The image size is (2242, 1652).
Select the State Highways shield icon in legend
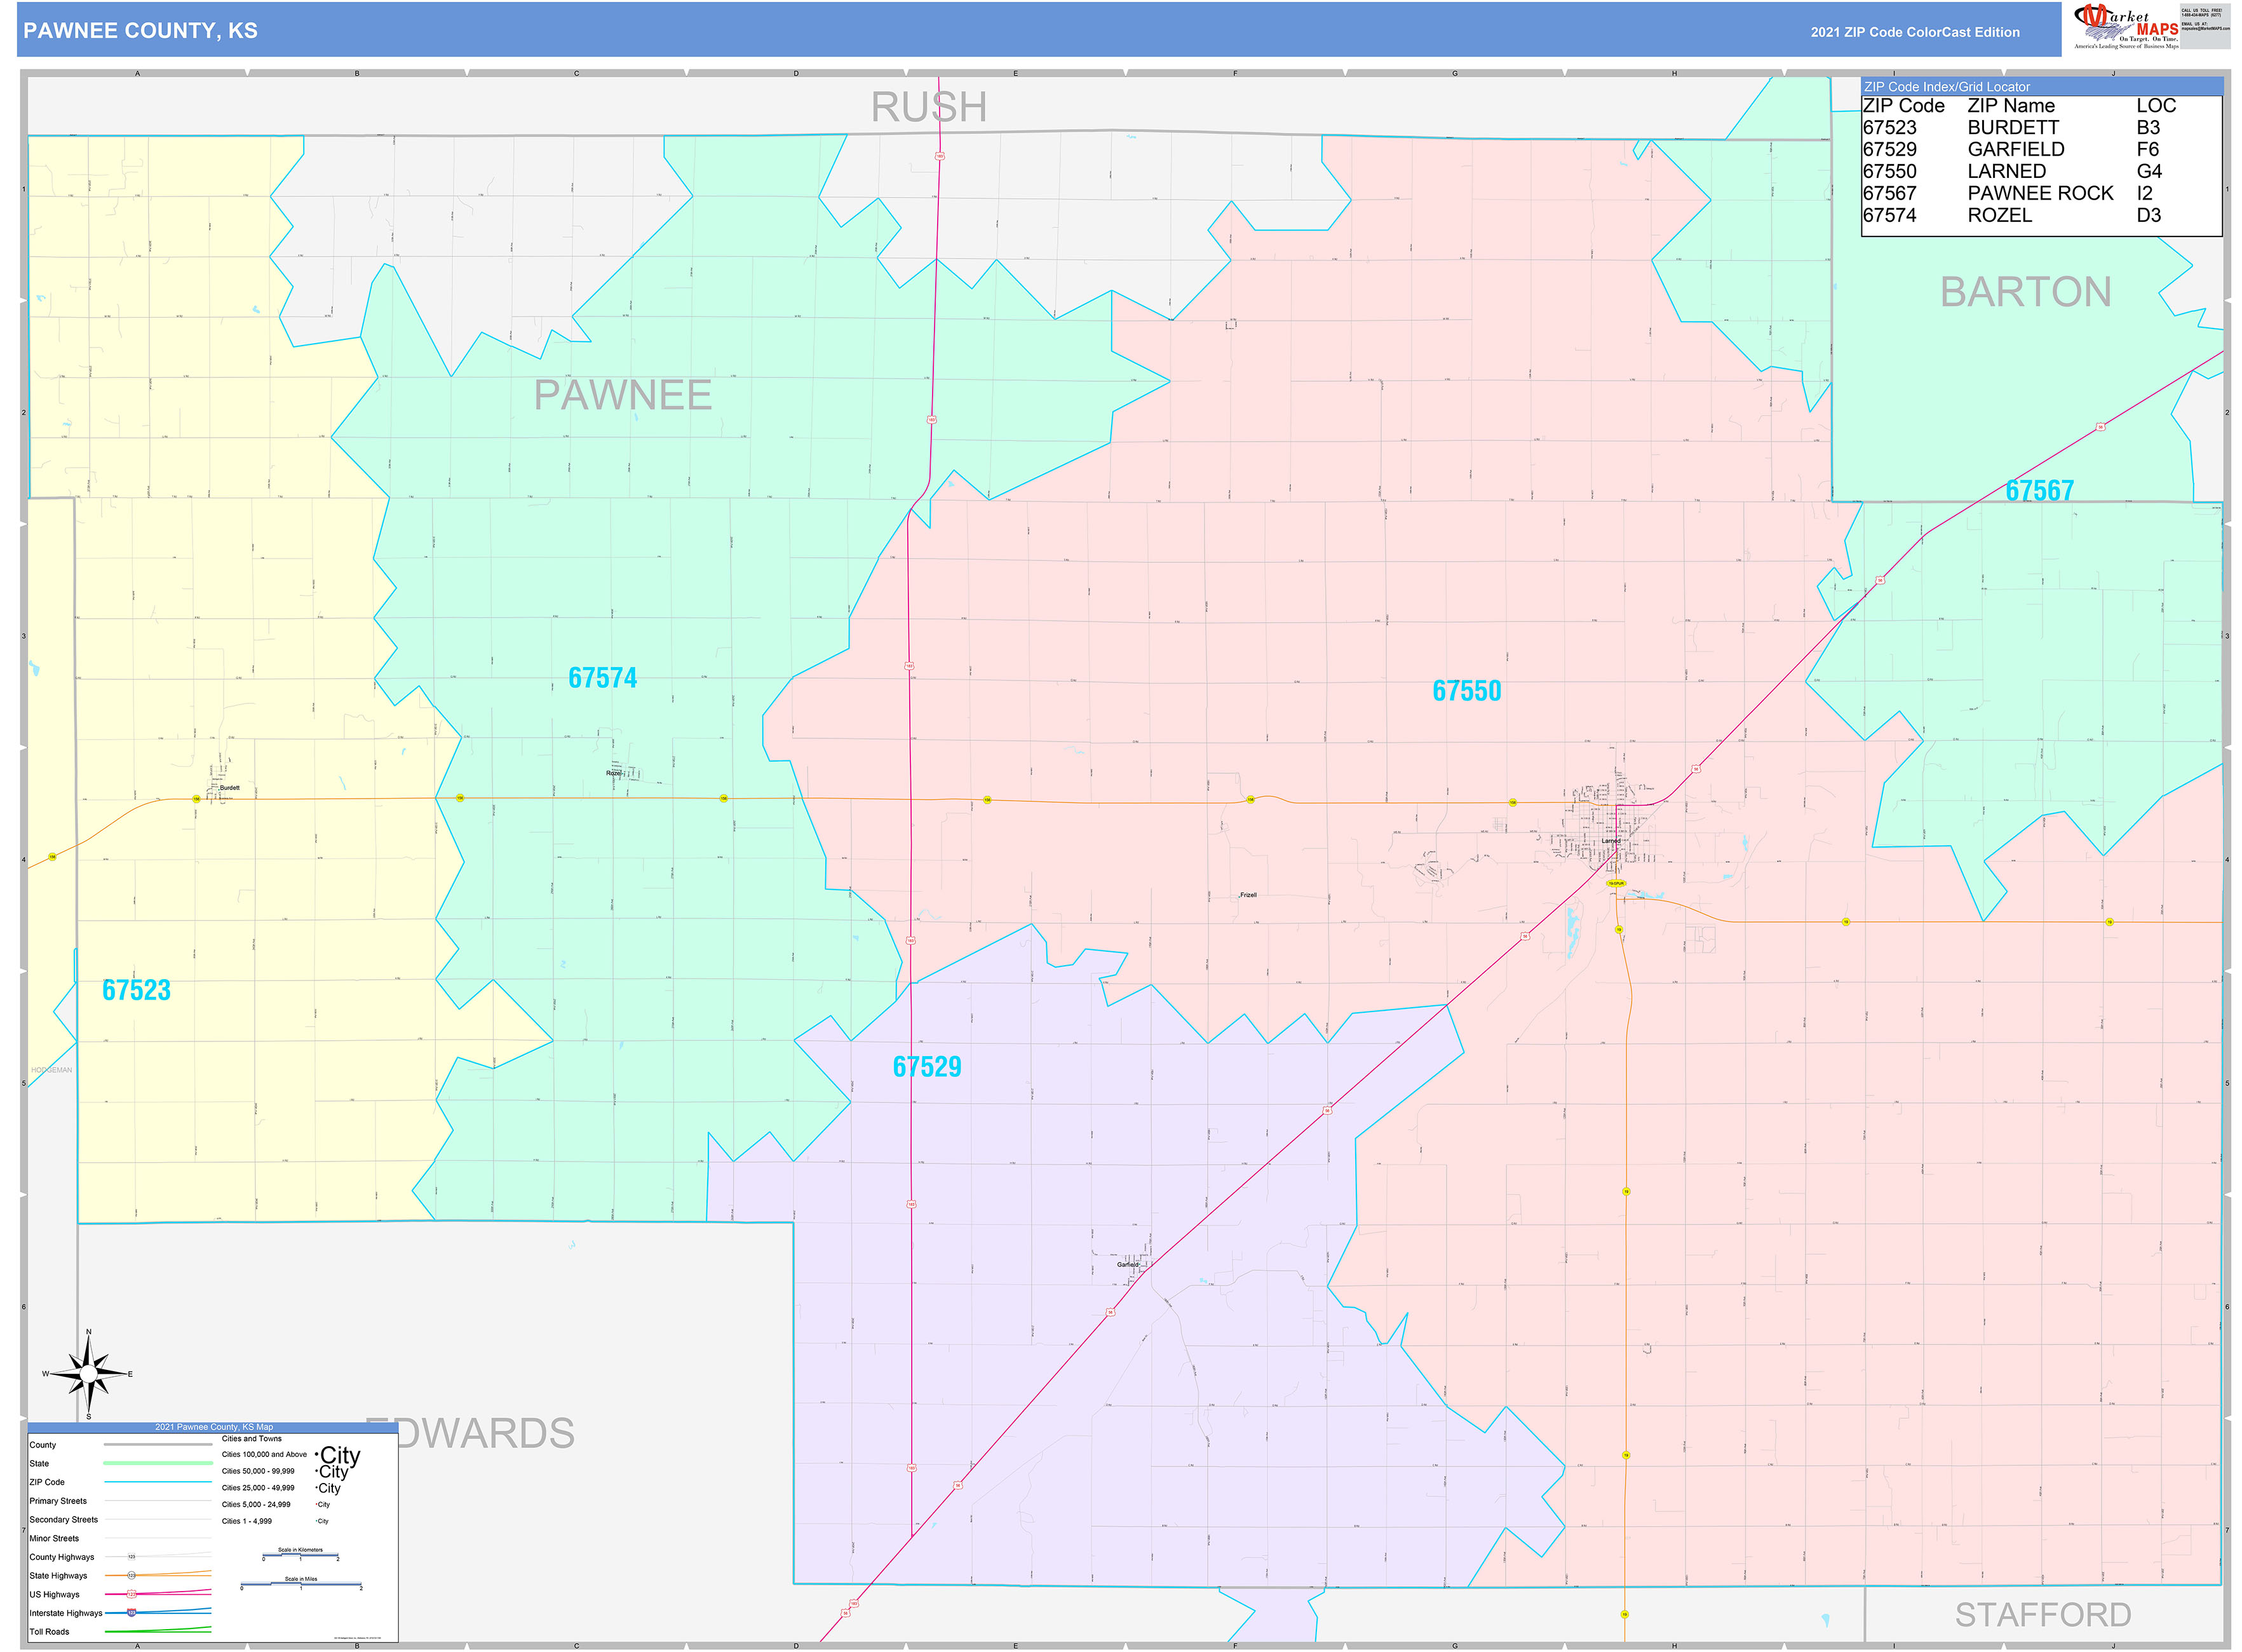click(131, 1576)
